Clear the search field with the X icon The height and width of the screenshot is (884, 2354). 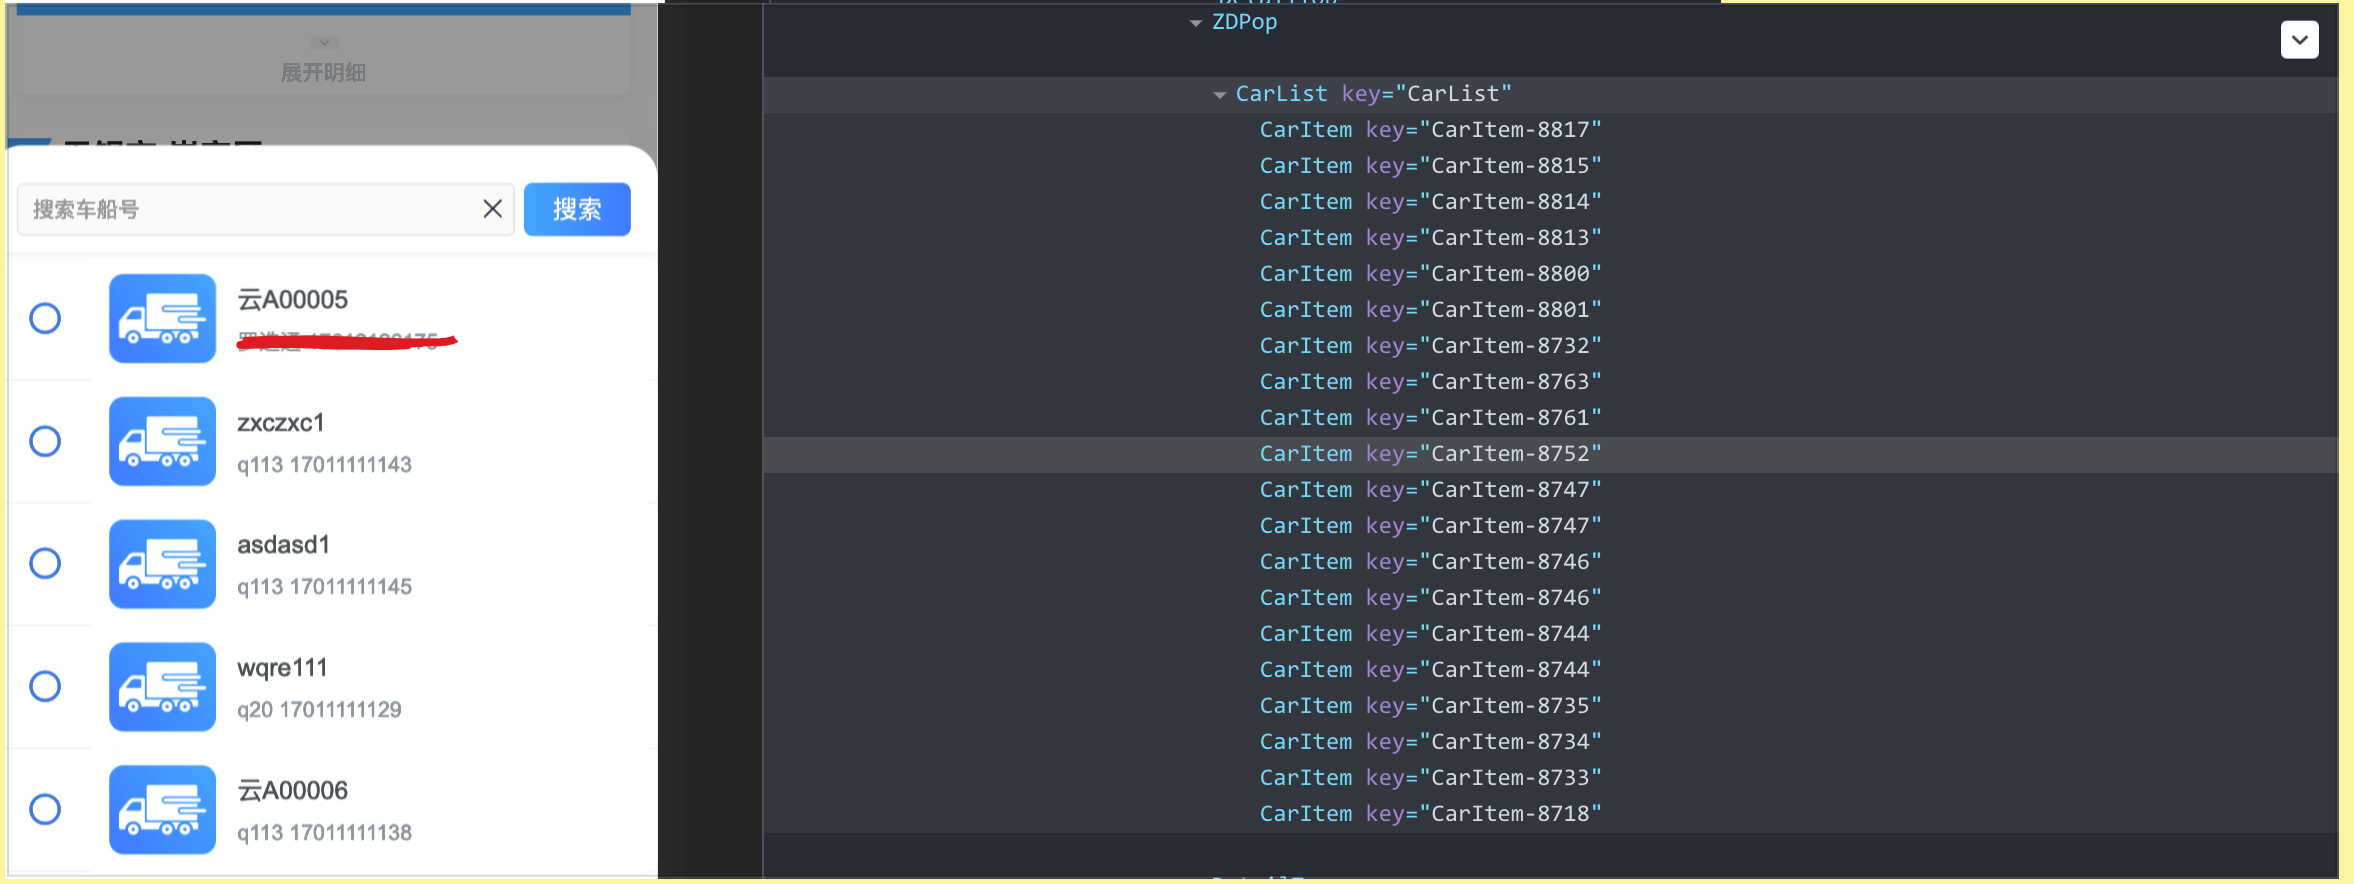coord(492,209)
